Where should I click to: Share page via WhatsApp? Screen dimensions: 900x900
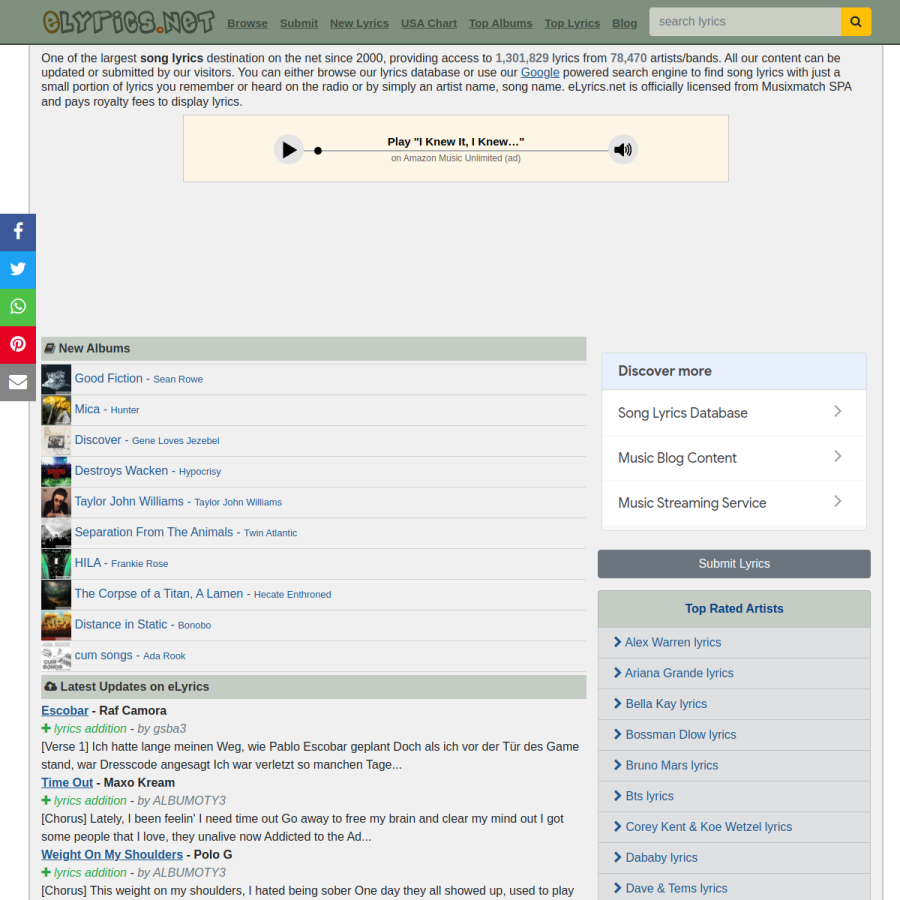tap(18, 307)
